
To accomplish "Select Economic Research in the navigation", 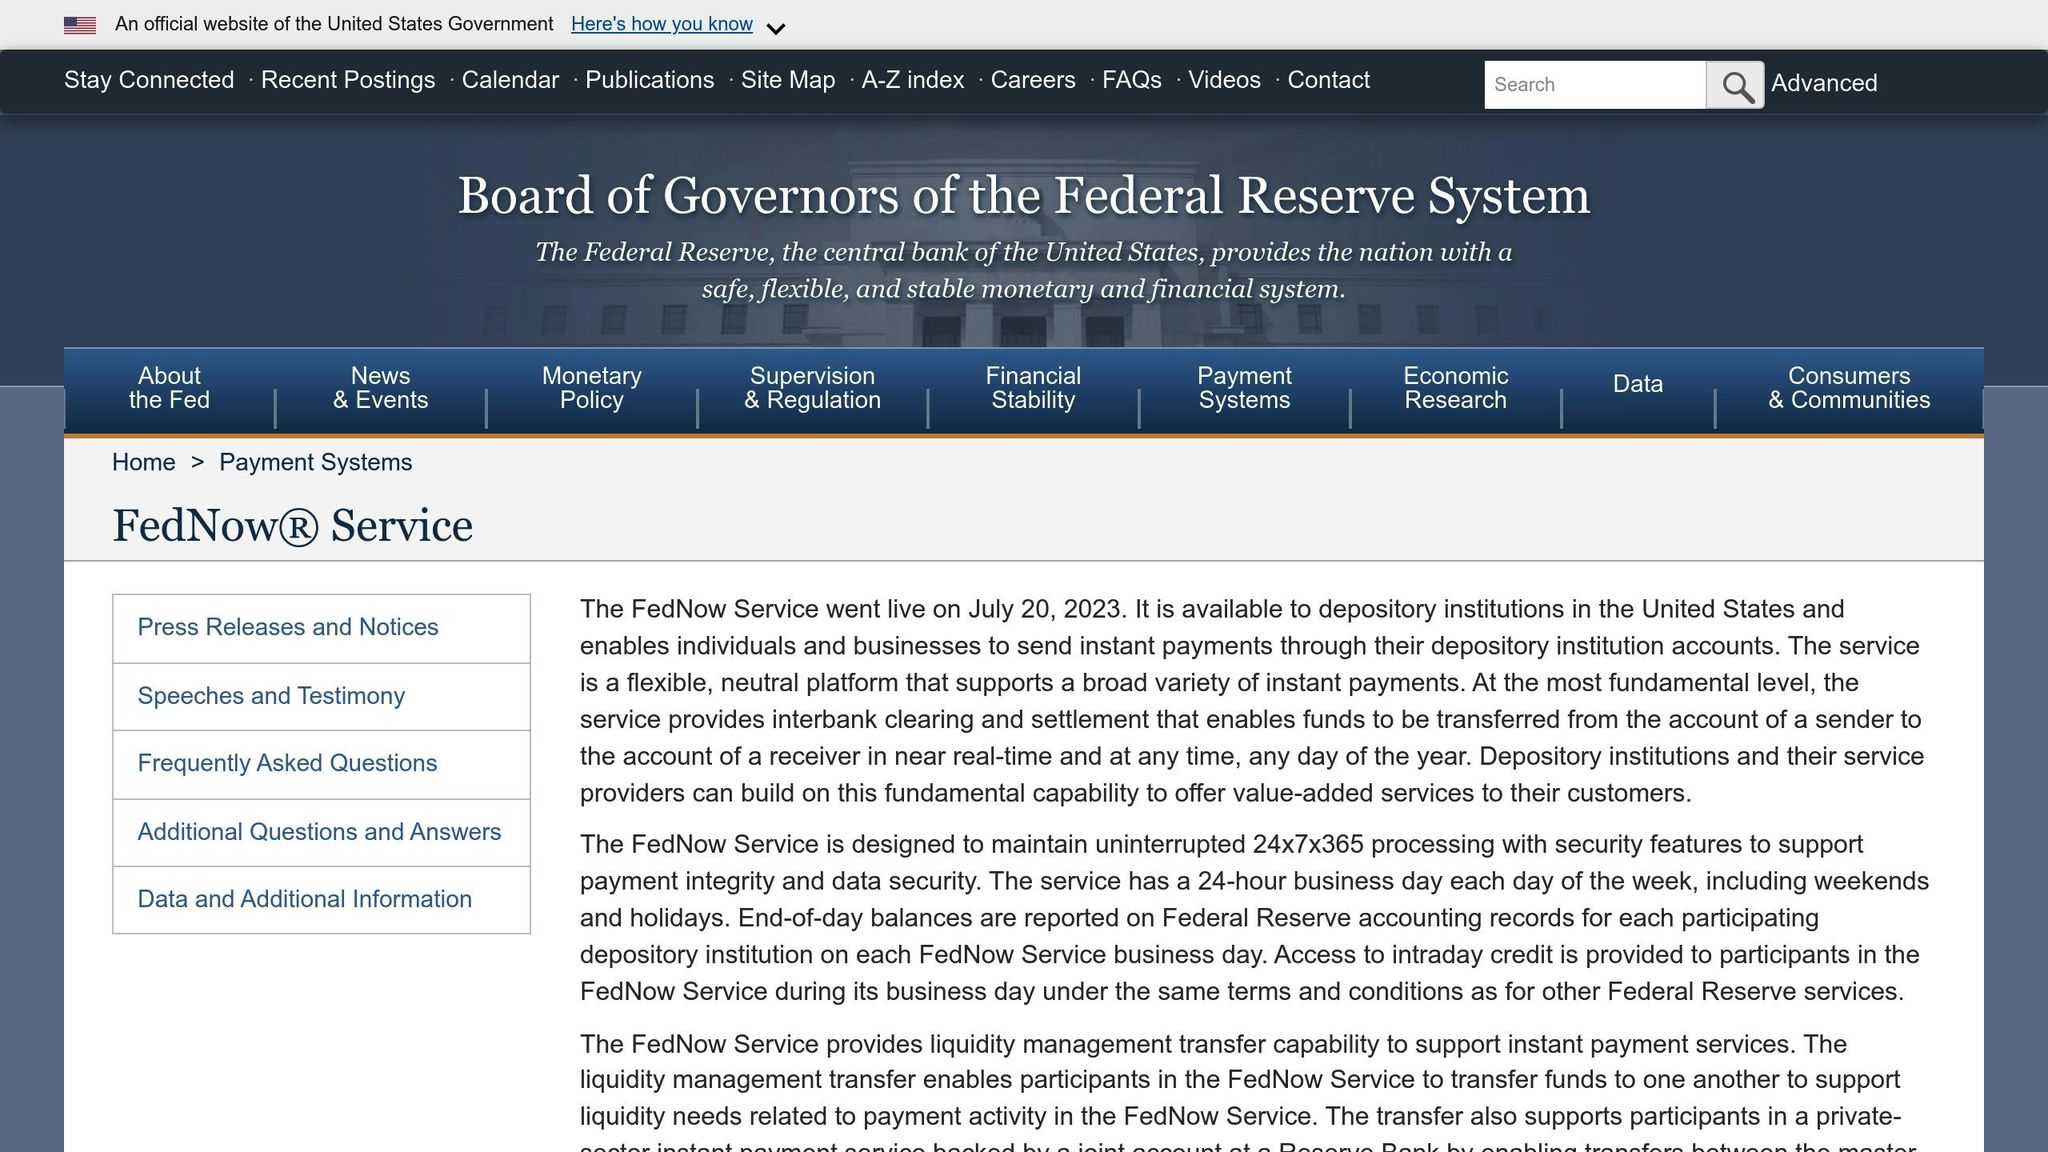I will 1456,388.
